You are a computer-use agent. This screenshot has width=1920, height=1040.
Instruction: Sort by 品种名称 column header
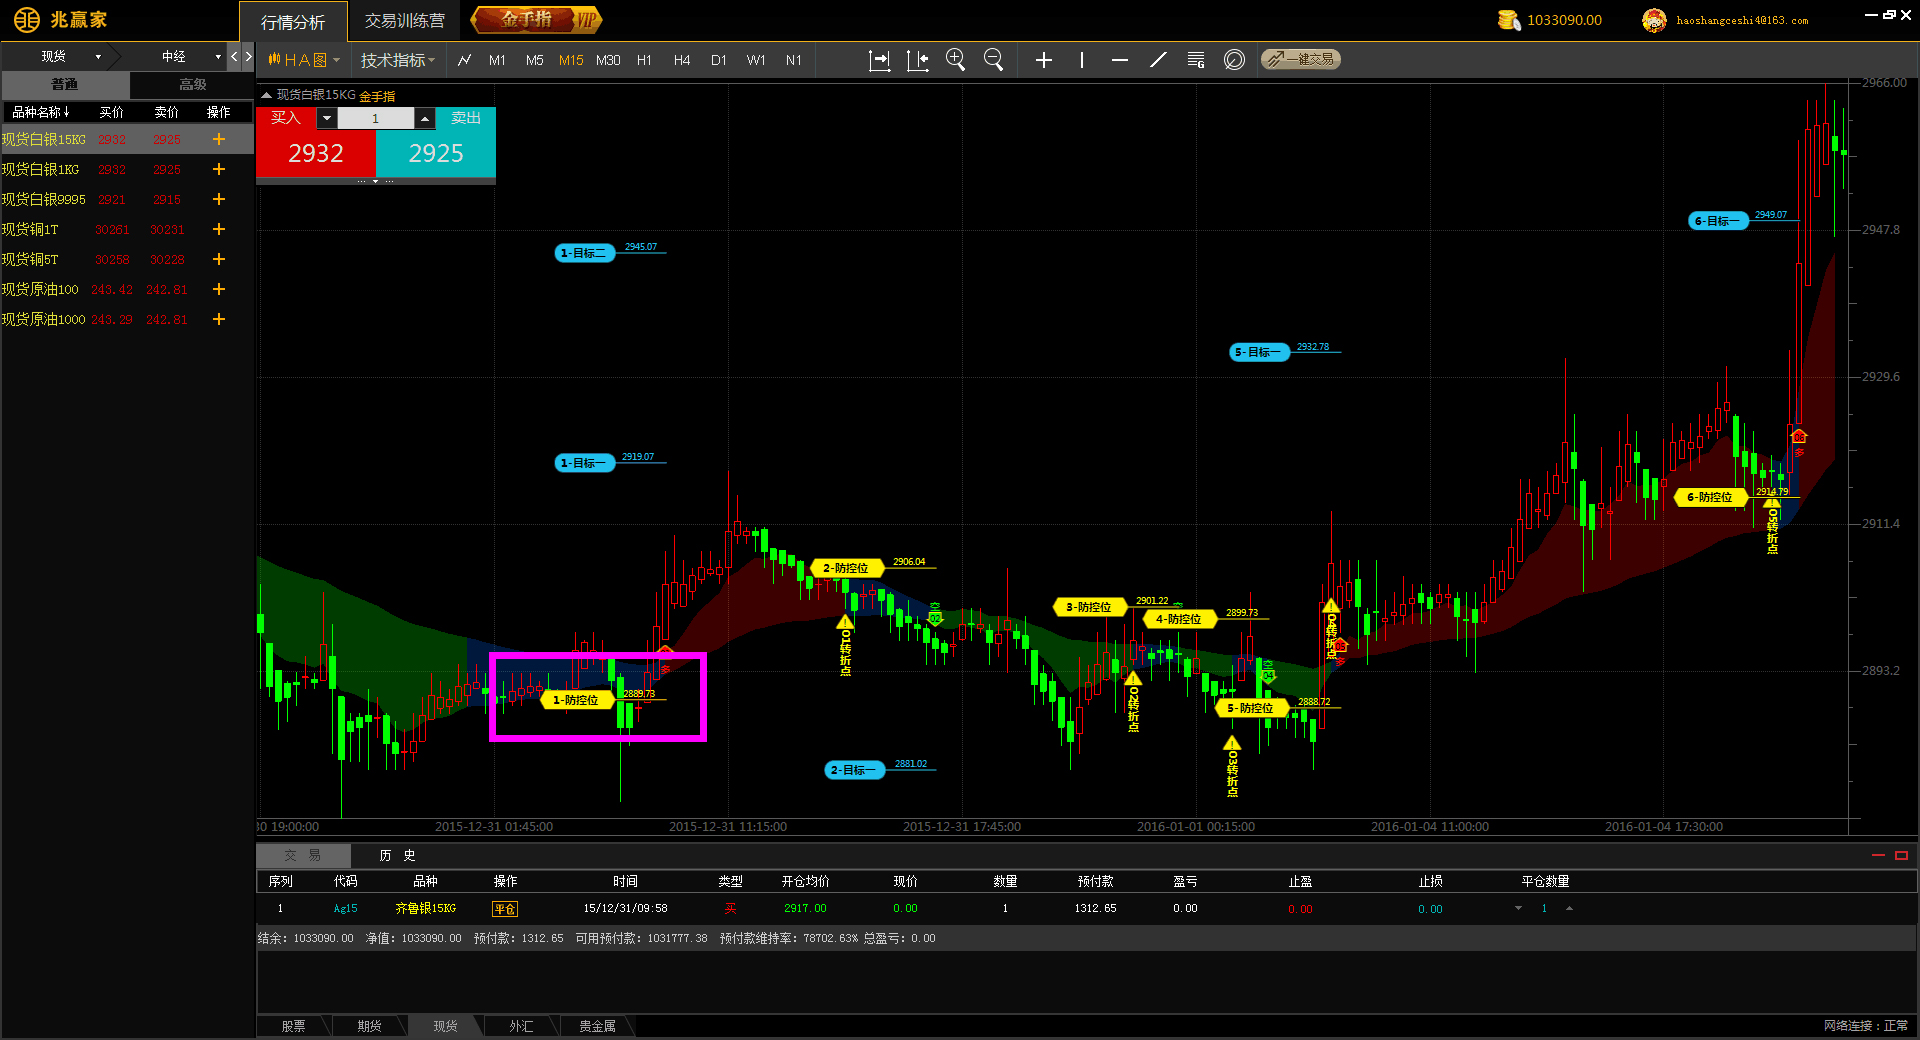41,112
